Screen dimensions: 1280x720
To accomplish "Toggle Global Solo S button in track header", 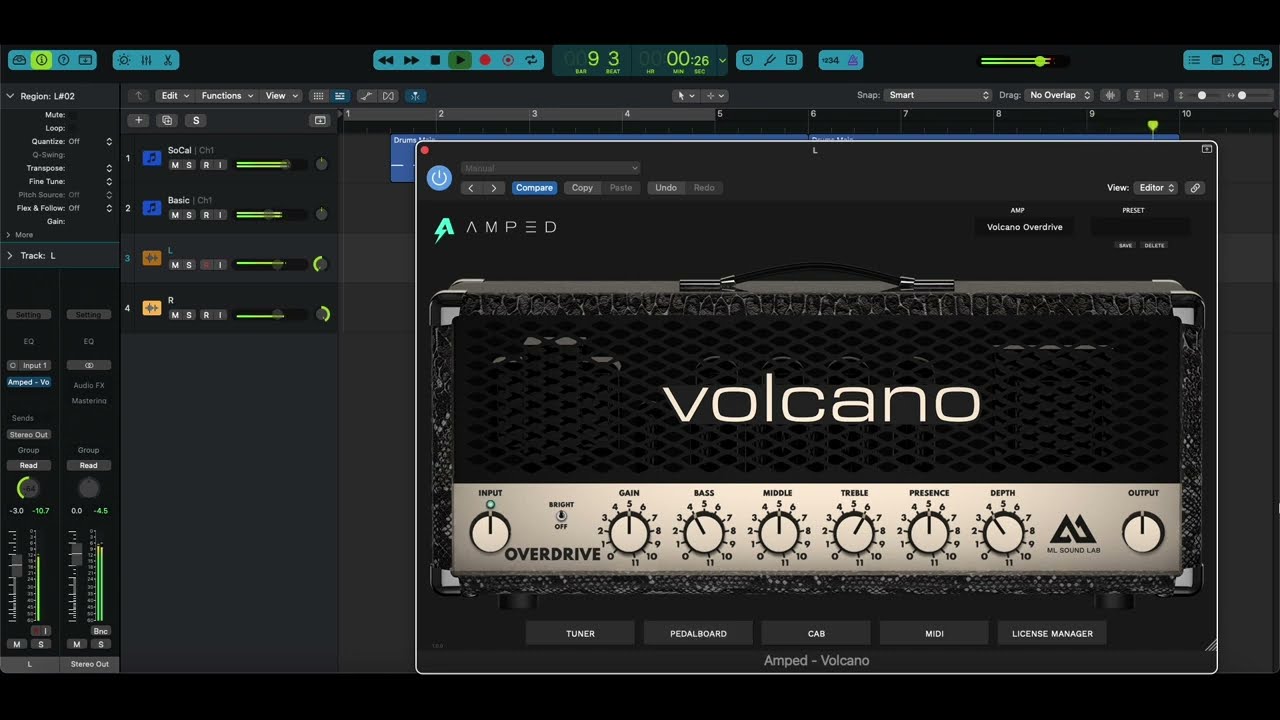I will 196,120.
